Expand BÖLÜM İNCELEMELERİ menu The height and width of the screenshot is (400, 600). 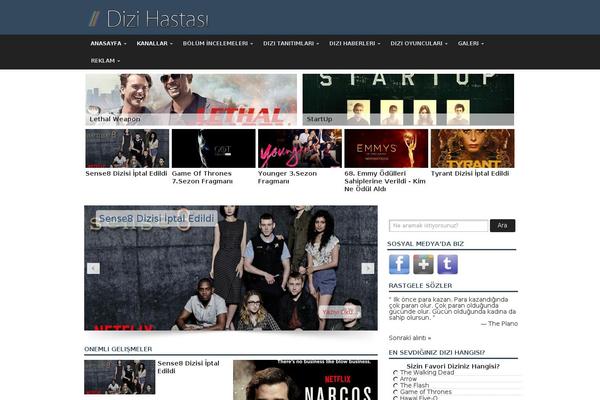pyautogui.click(x=218, y=44)
